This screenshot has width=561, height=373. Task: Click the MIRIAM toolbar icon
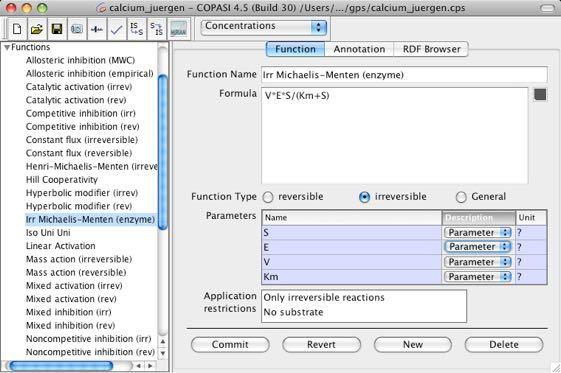pyautogui.click(x=178, y=29)
